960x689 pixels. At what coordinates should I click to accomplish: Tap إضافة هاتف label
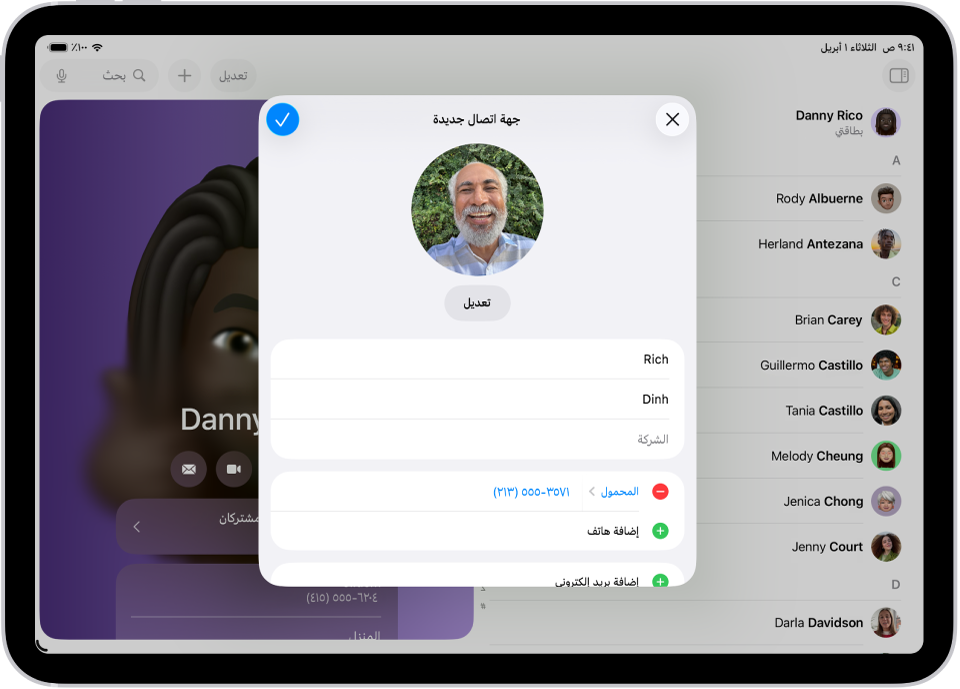click(613, 531)
